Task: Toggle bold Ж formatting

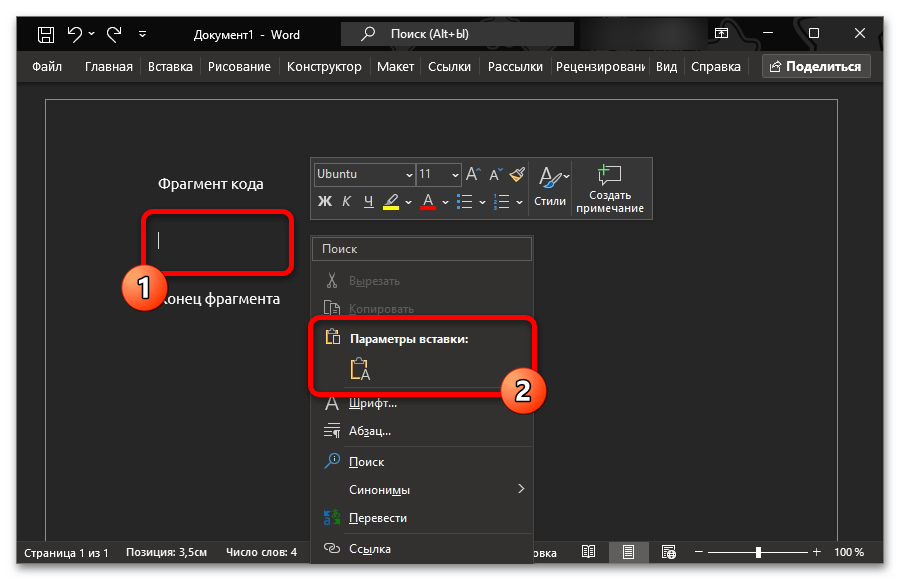Action: click(324, 201)
